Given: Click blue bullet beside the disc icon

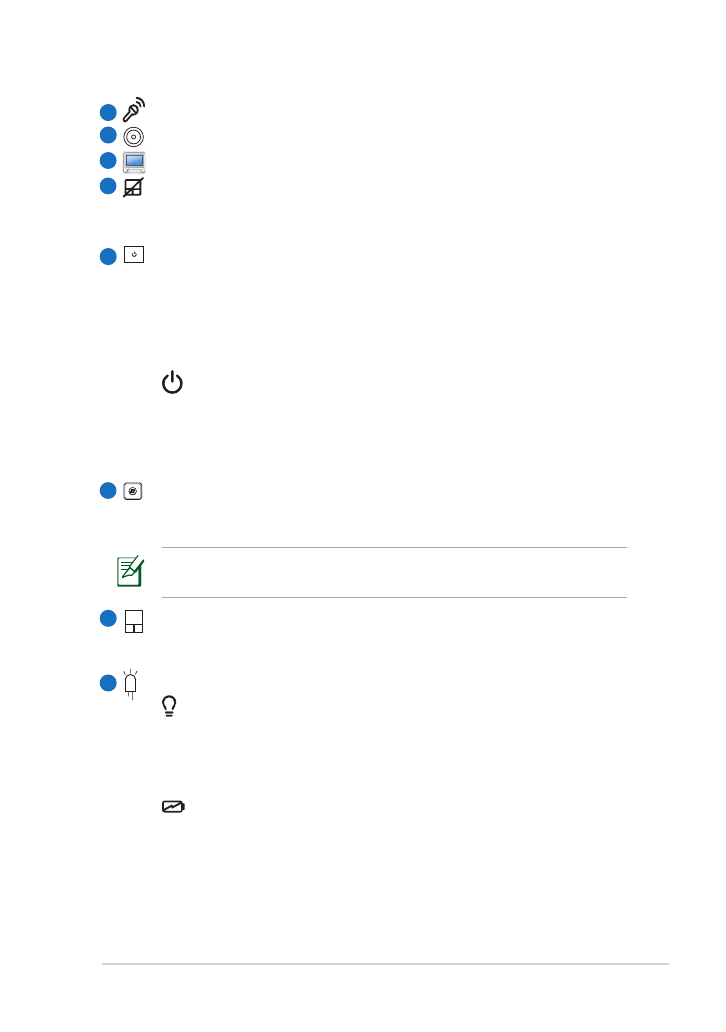Looking at the screenshot, I should point(108,135).
